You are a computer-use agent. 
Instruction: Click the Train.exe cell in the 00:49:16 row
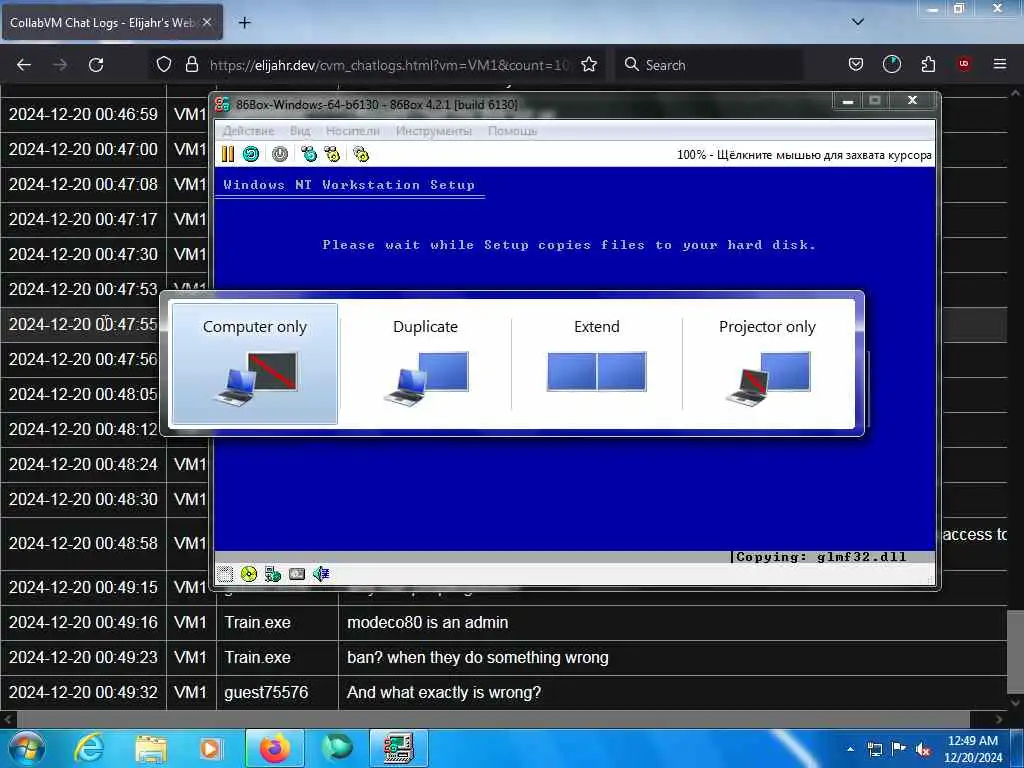[277, 622]
